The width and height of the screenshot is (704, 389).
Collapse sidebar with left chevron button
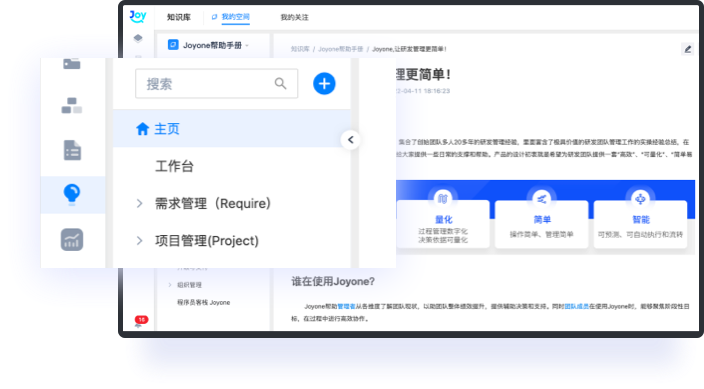(351, 140)
